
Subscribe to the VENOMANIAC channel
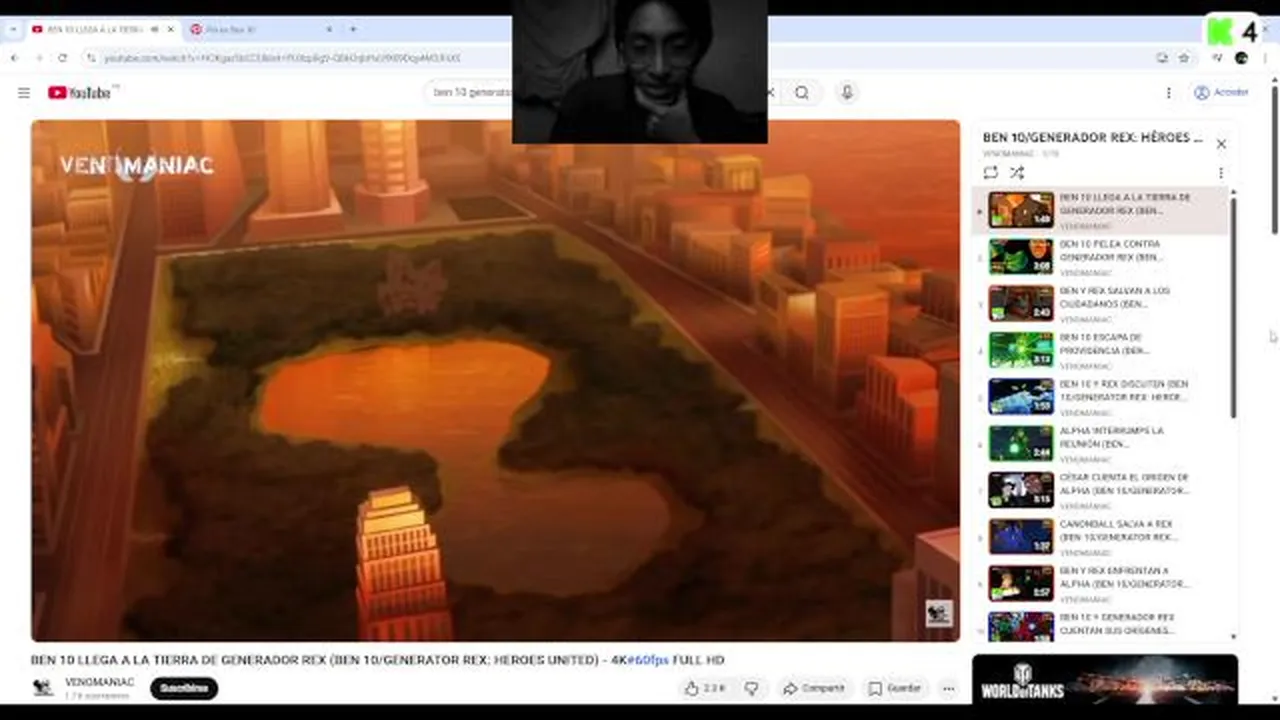(x=184, y=688)
